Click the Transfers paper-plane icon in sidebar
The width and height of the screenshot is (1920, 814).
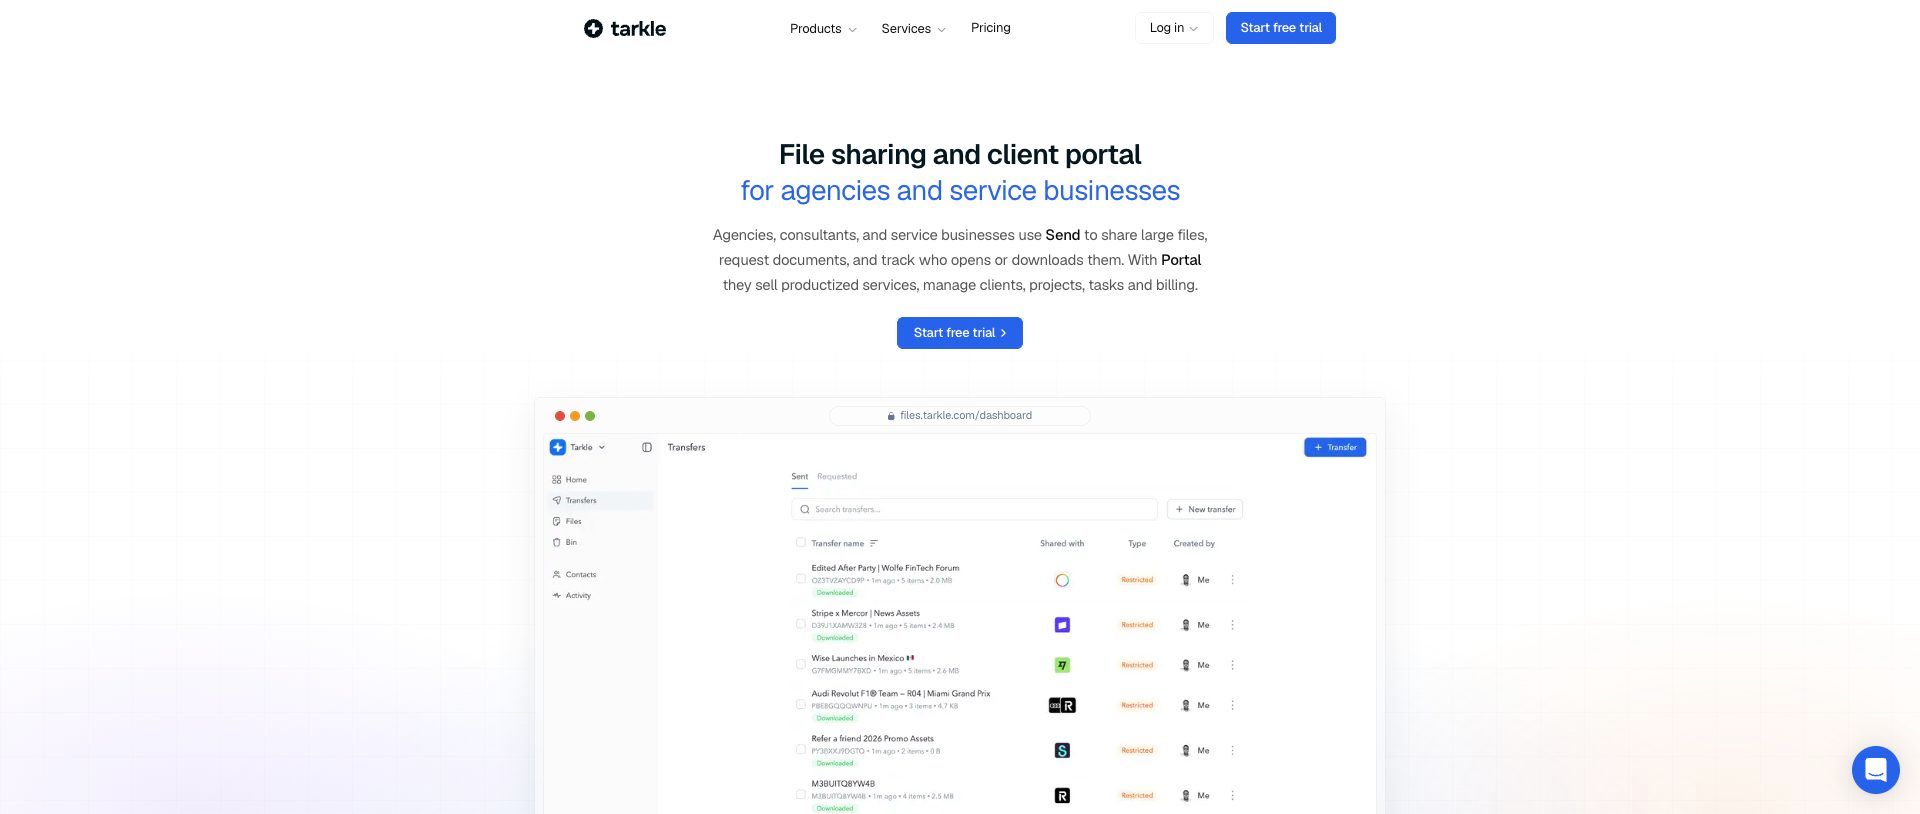(x=556, y=501)
